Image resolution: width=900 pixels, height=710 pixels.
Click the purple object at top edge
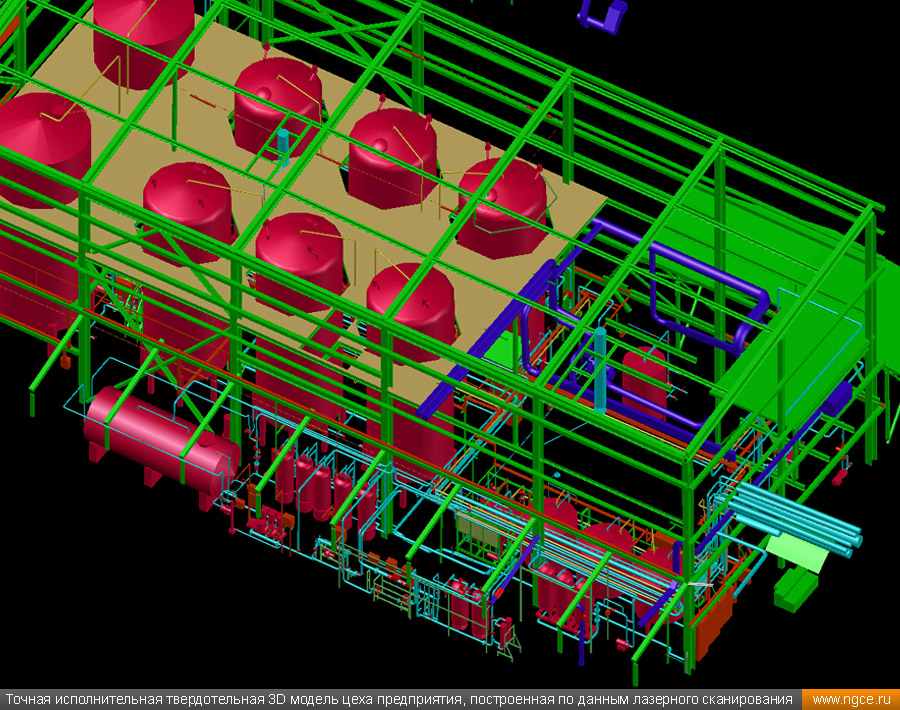[602, 13]
